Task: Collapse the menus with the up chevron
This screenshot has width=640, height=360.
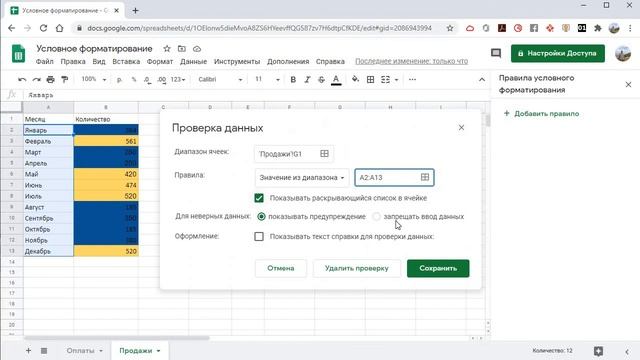Action: point(482,80)
